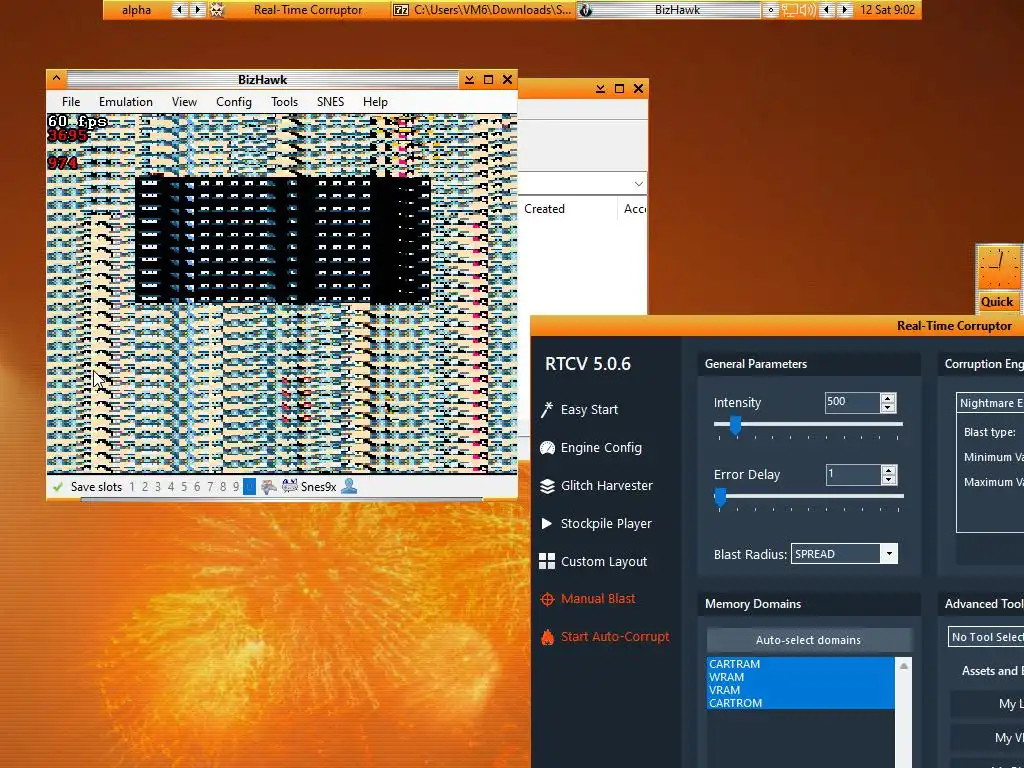Select the VRAM memory domain

(801, 690)
